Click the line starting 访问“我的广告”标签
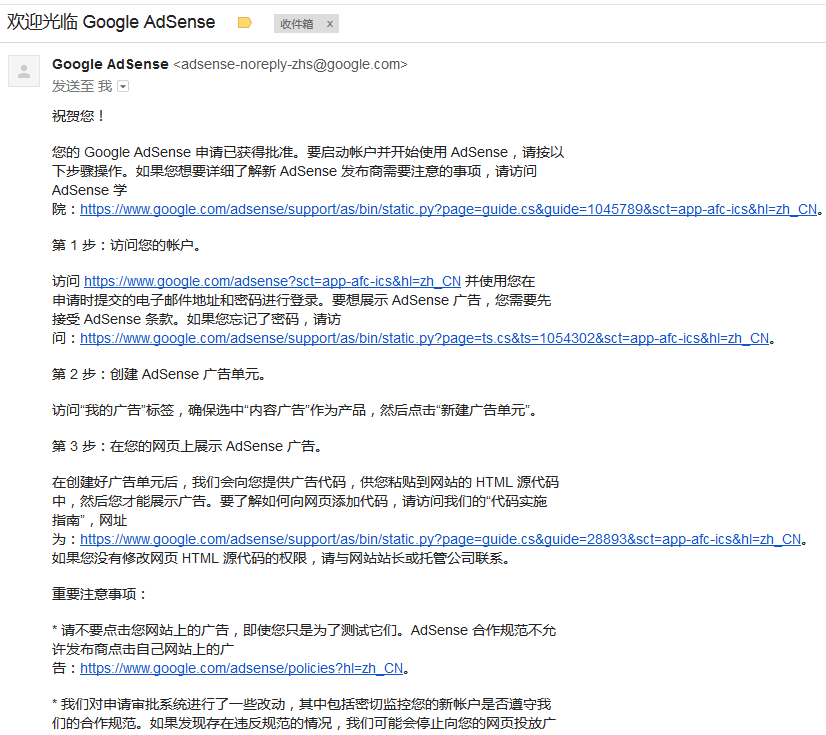The width and height of the screenshot is (826, 735). point(295,410)
